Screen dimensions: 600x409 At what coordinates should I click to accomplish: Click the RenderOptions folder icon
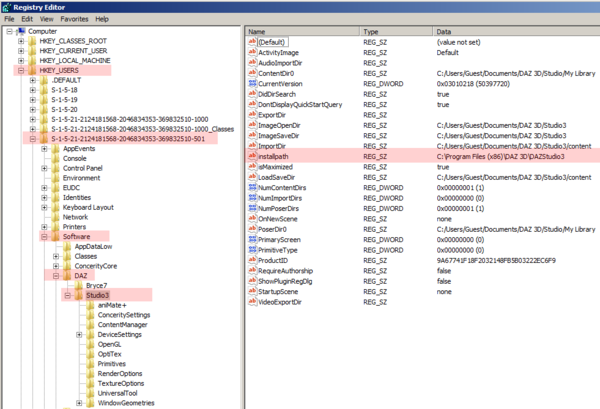click(x=90, y=374)
